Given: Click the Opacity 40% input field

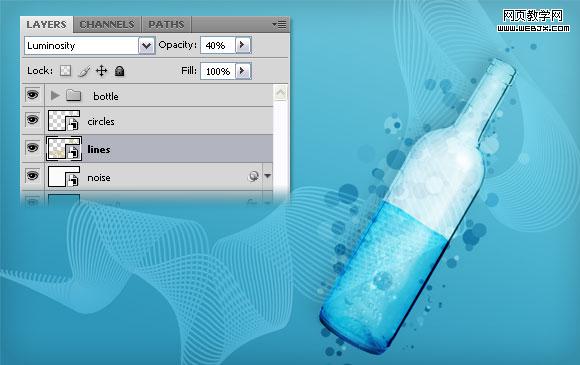Looking at the screenshot, I should [x=218, y=45].
